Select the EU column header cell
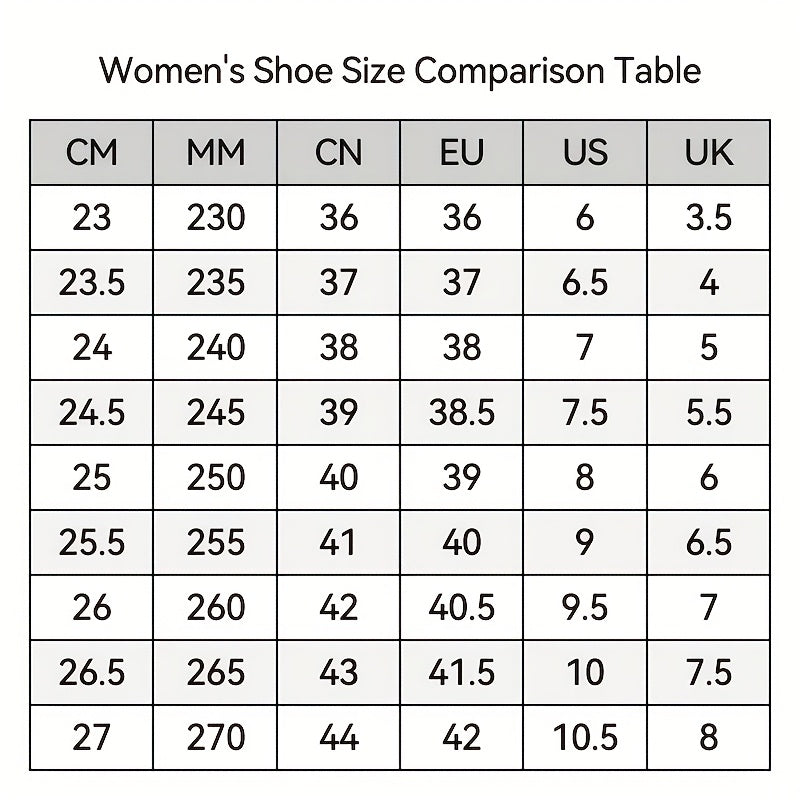800x800 pixels. click(462, 153)
